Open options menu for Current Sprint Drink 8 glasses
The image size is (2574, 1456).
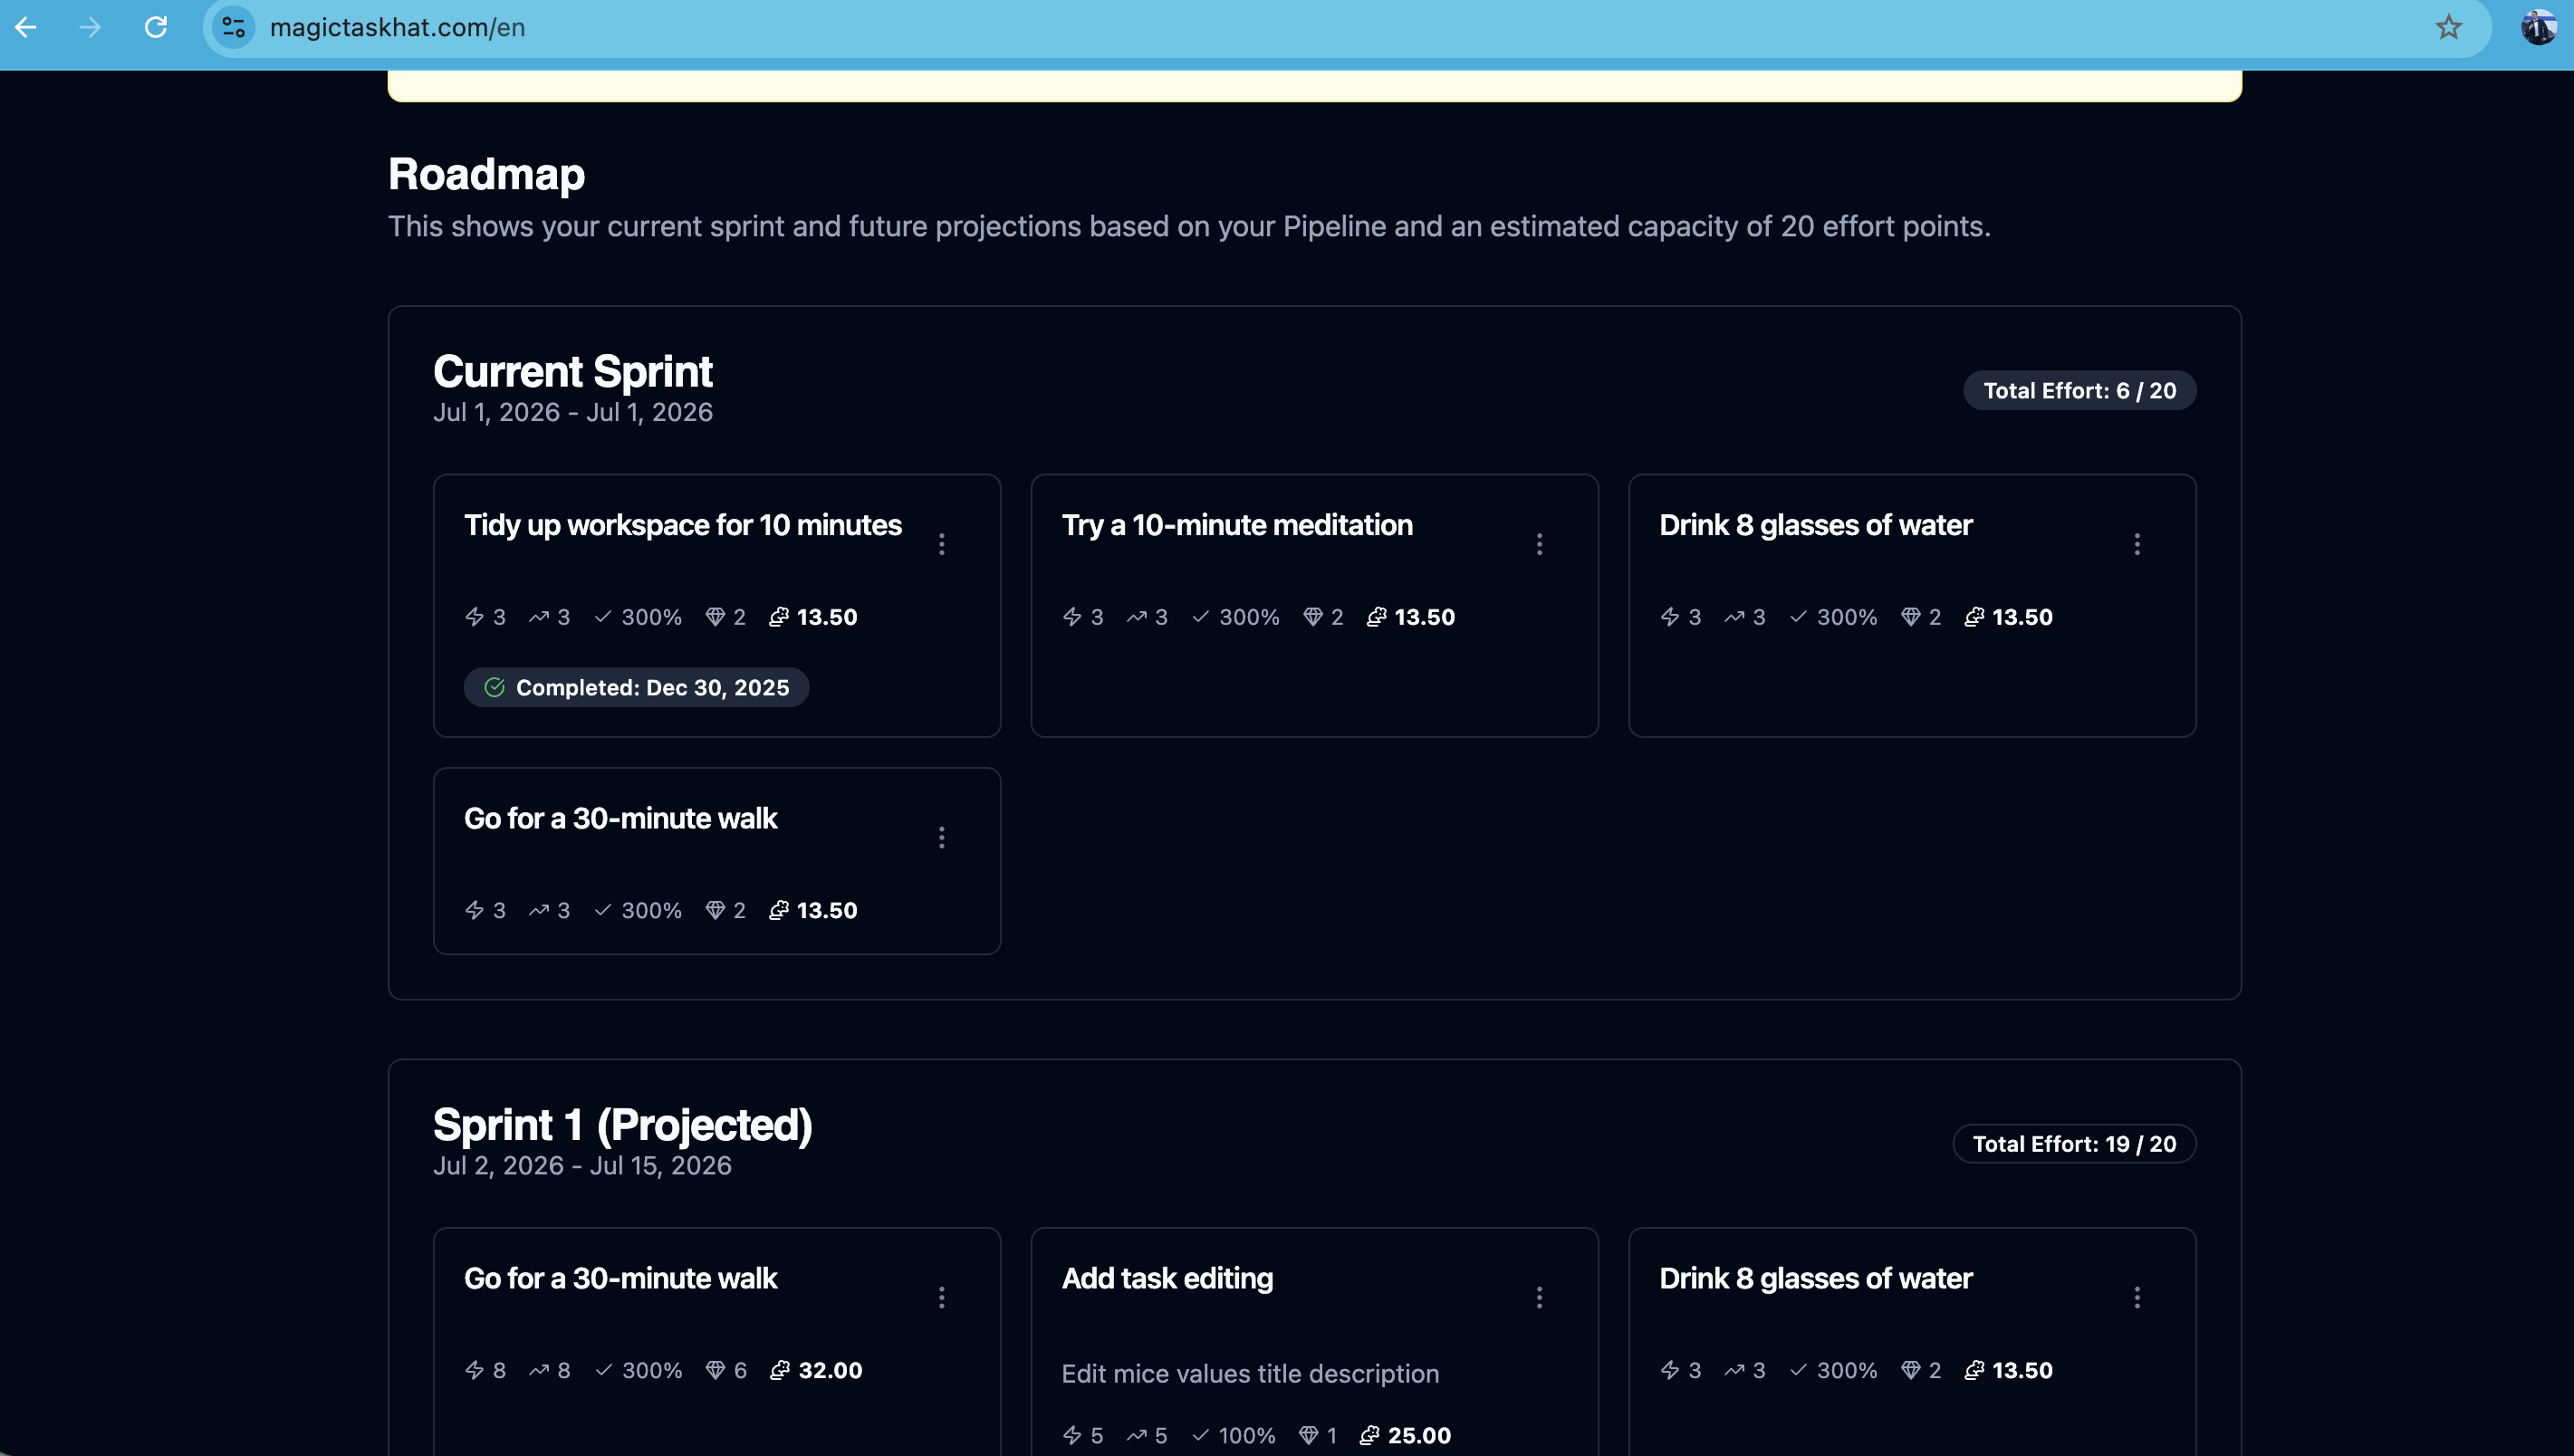click(x=2137, y=544)
